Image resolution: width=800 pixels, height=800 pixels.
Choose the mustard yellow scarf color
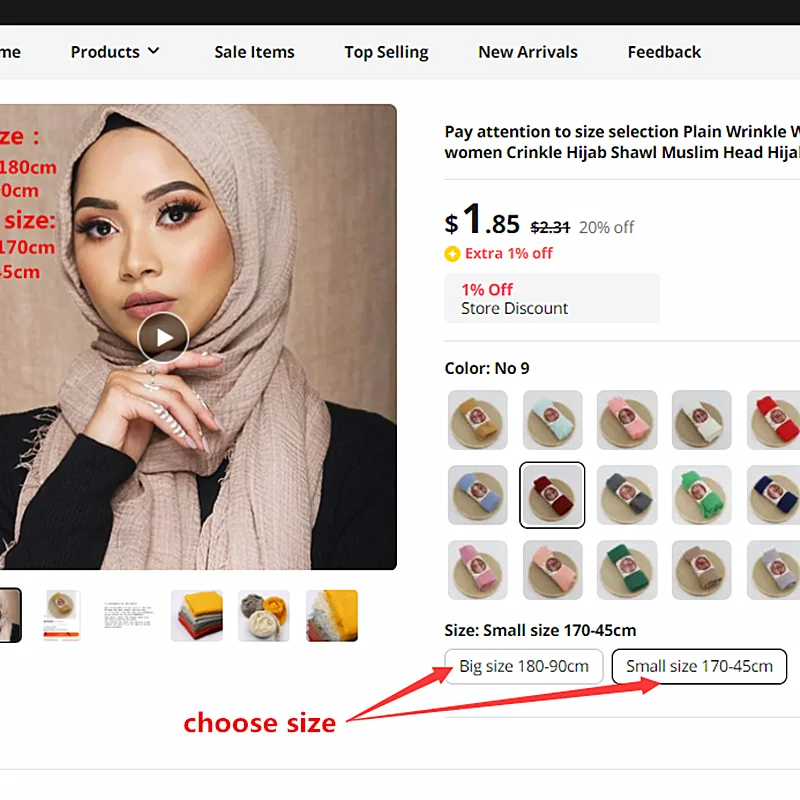click(478, 420)
